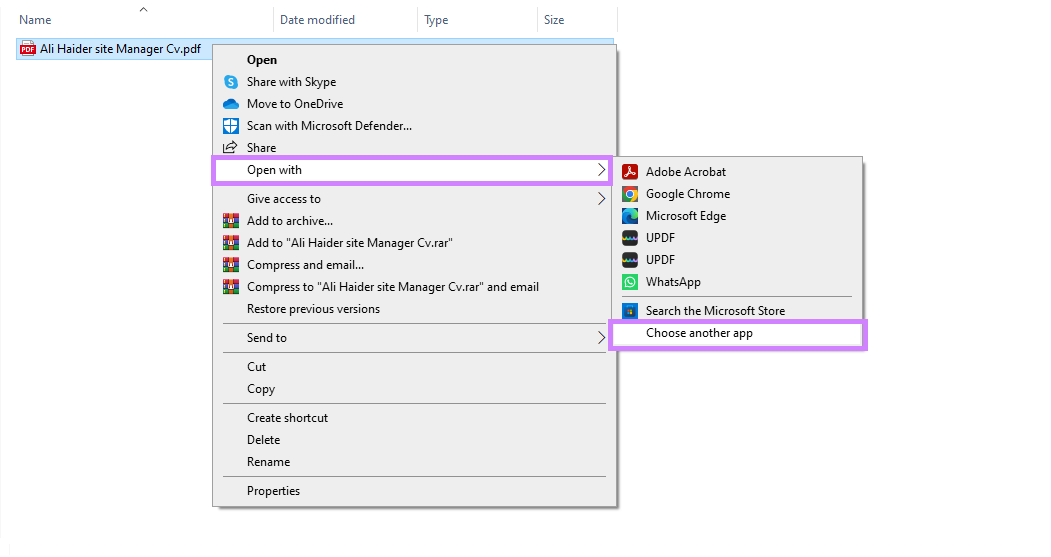Select Choose another app
Image resolution: width=1051 pixels, height=557 pixels.
pos(699,333)
